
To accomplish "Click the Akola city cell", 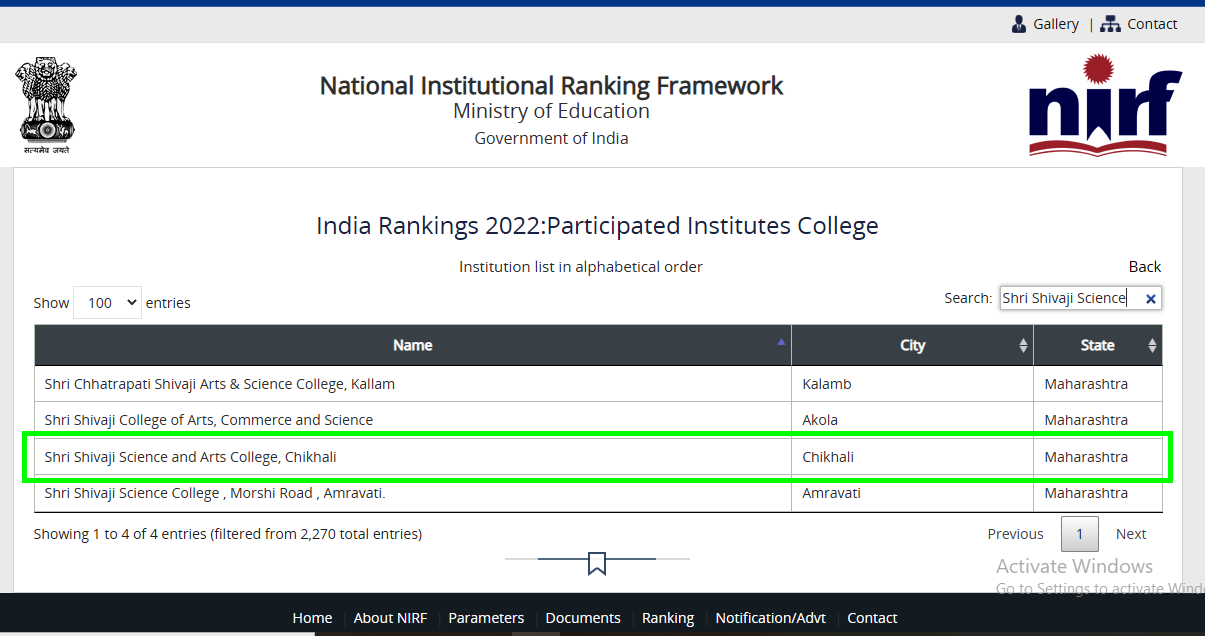I will pos(912,420).
